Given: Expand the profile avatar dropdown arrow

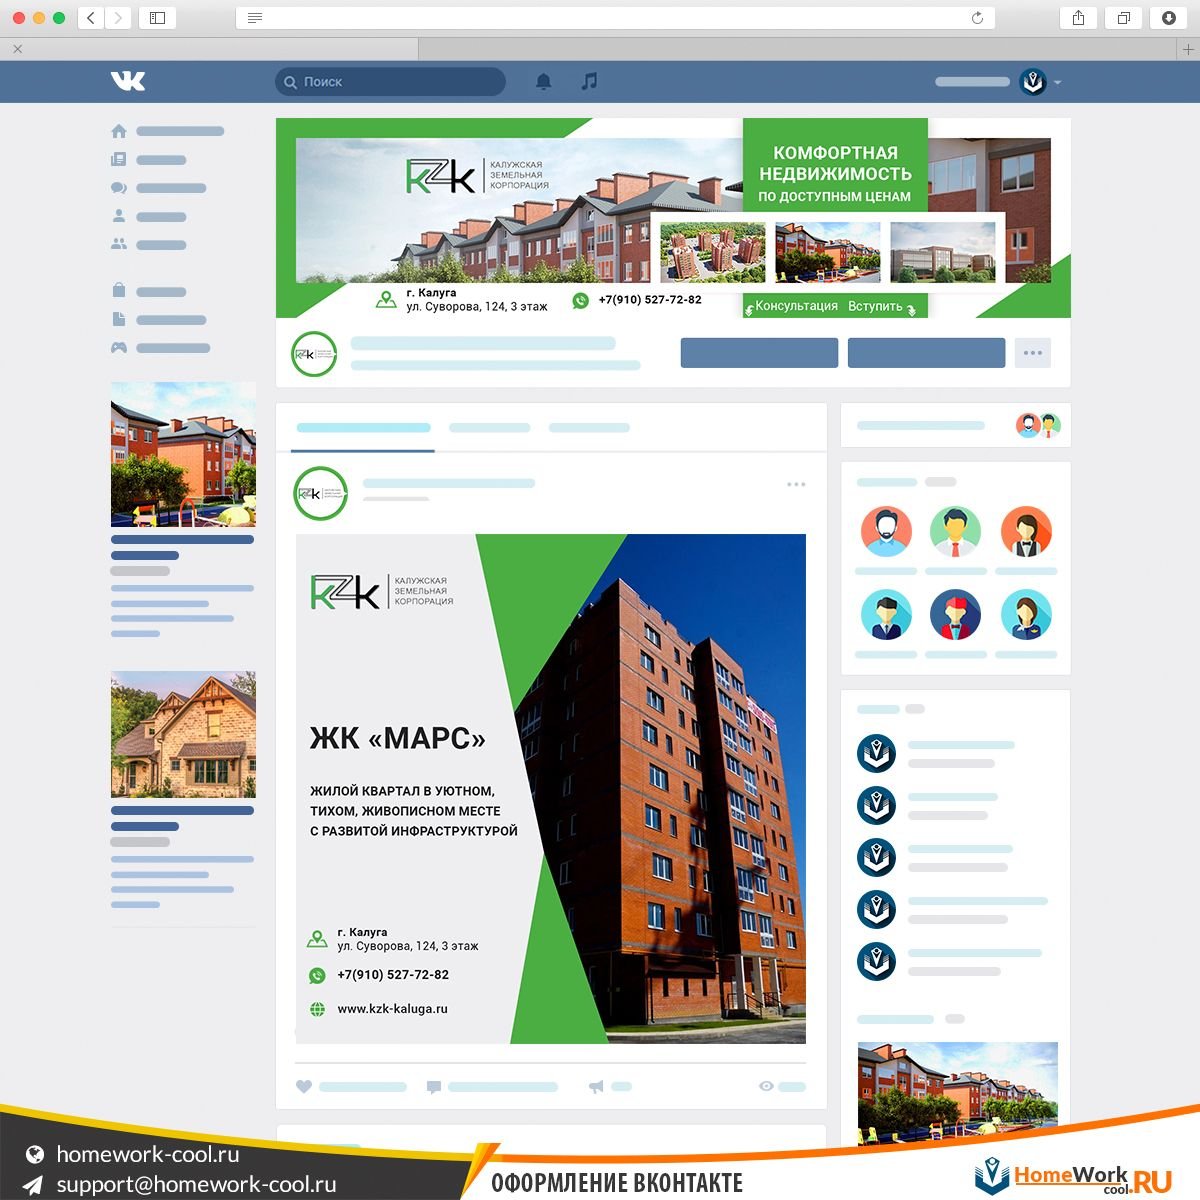Looking at the screenshot, I should [1058, 83].
